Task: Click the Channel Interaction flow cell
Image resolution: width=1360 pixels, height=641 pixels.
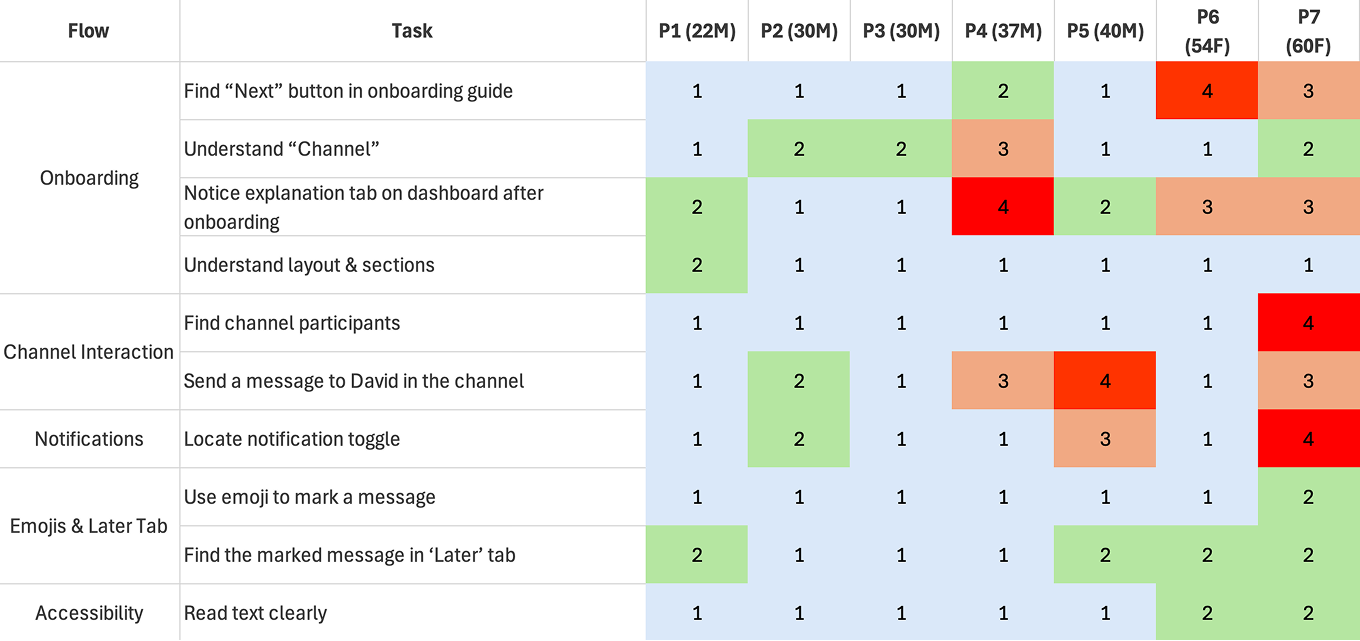Action: pos(89,352)
